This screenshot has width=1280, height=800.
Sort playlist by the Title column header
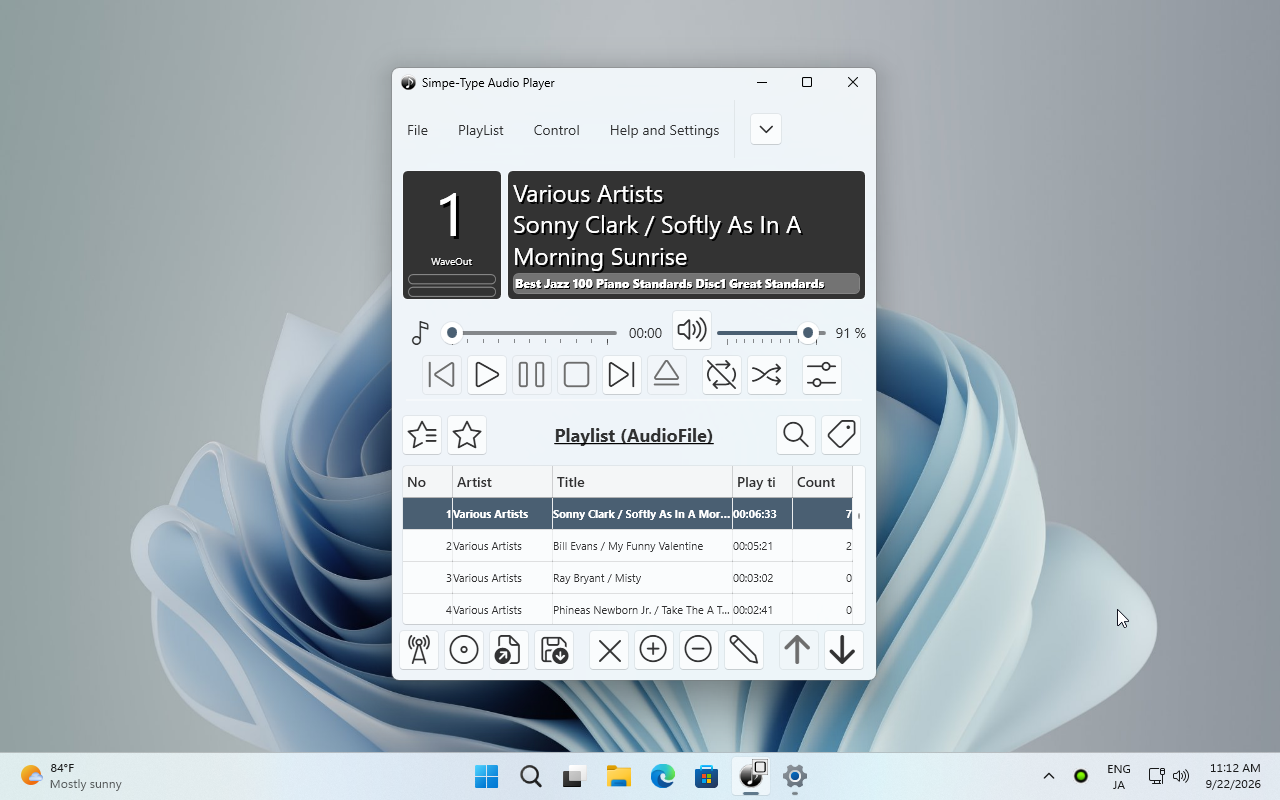point(643,482)
